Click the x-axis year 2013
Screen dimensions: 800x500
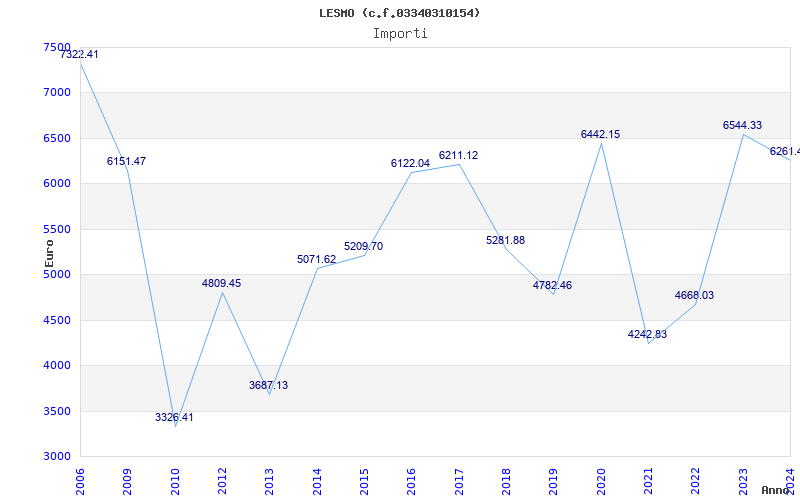click(x=270, y=482)
